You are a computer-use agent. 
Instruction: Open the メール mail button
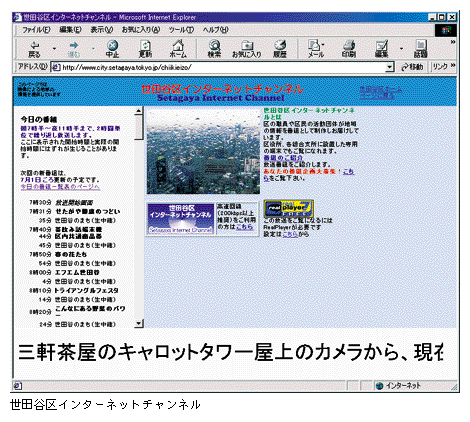[x=315, y=49]
